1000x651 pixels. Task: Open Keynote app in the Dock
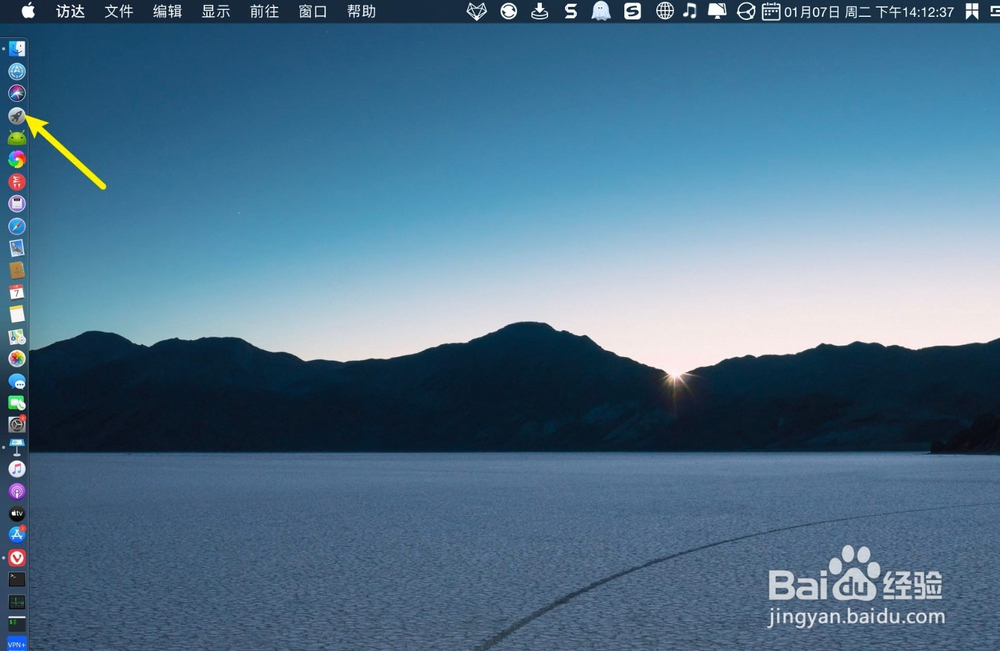17,447
